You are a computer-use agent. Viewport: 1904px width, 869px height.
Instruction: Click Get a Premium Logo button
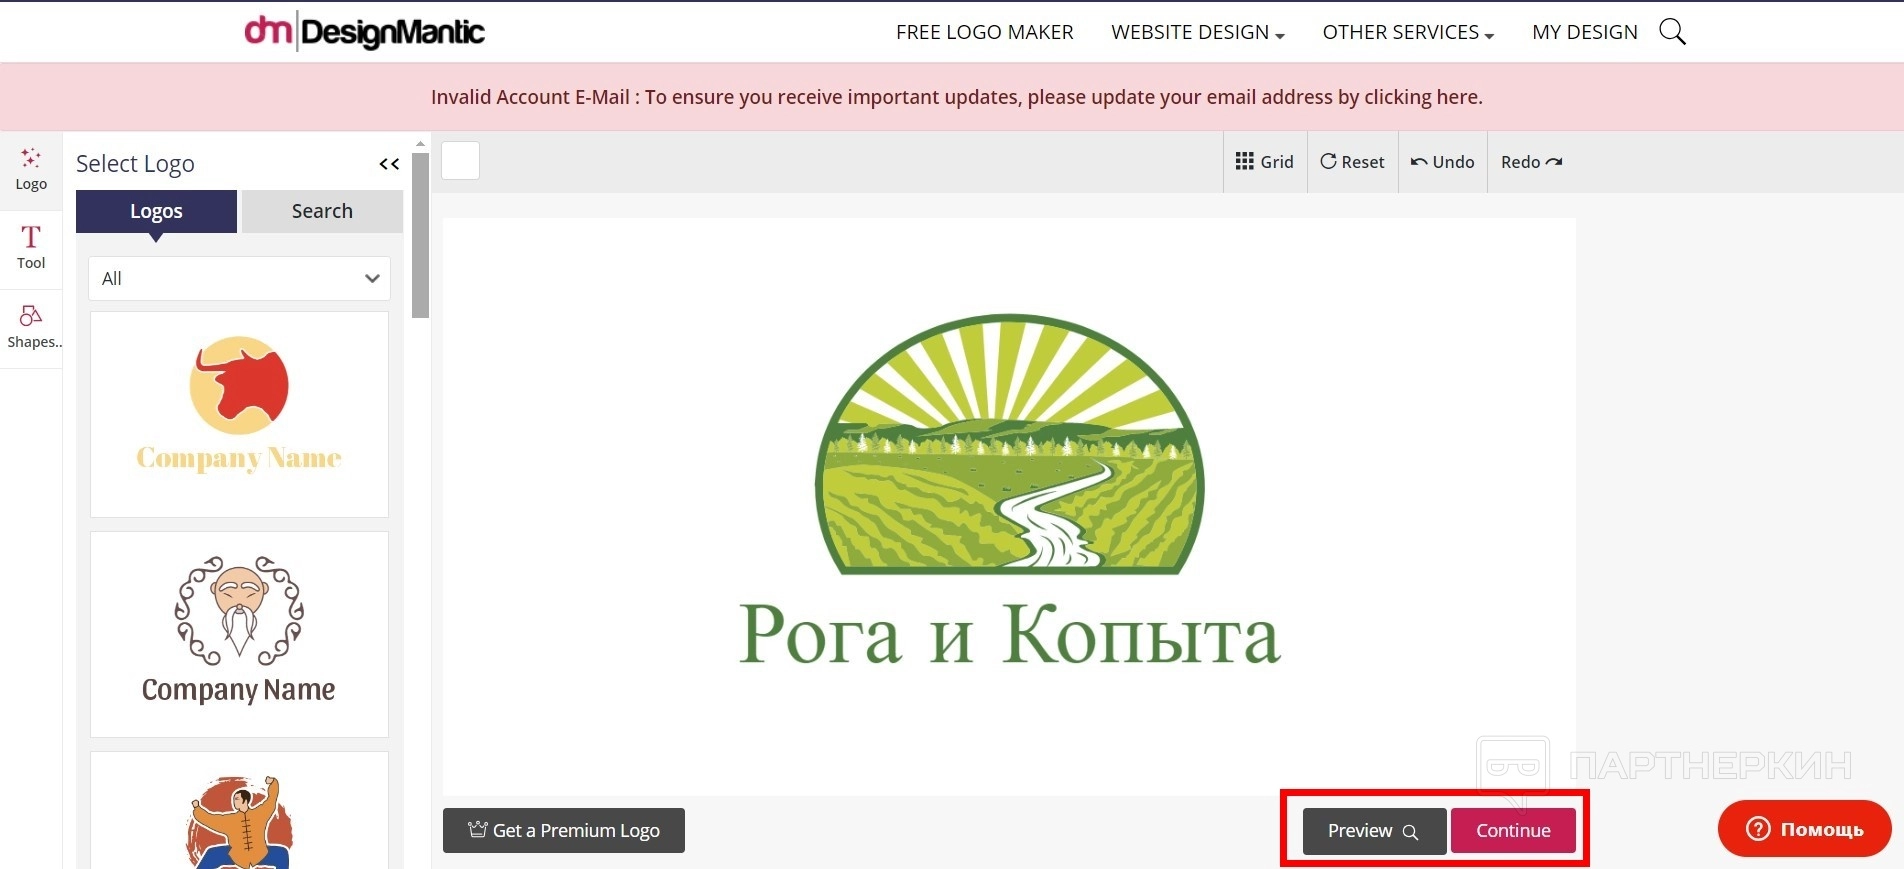click(564, 830)
